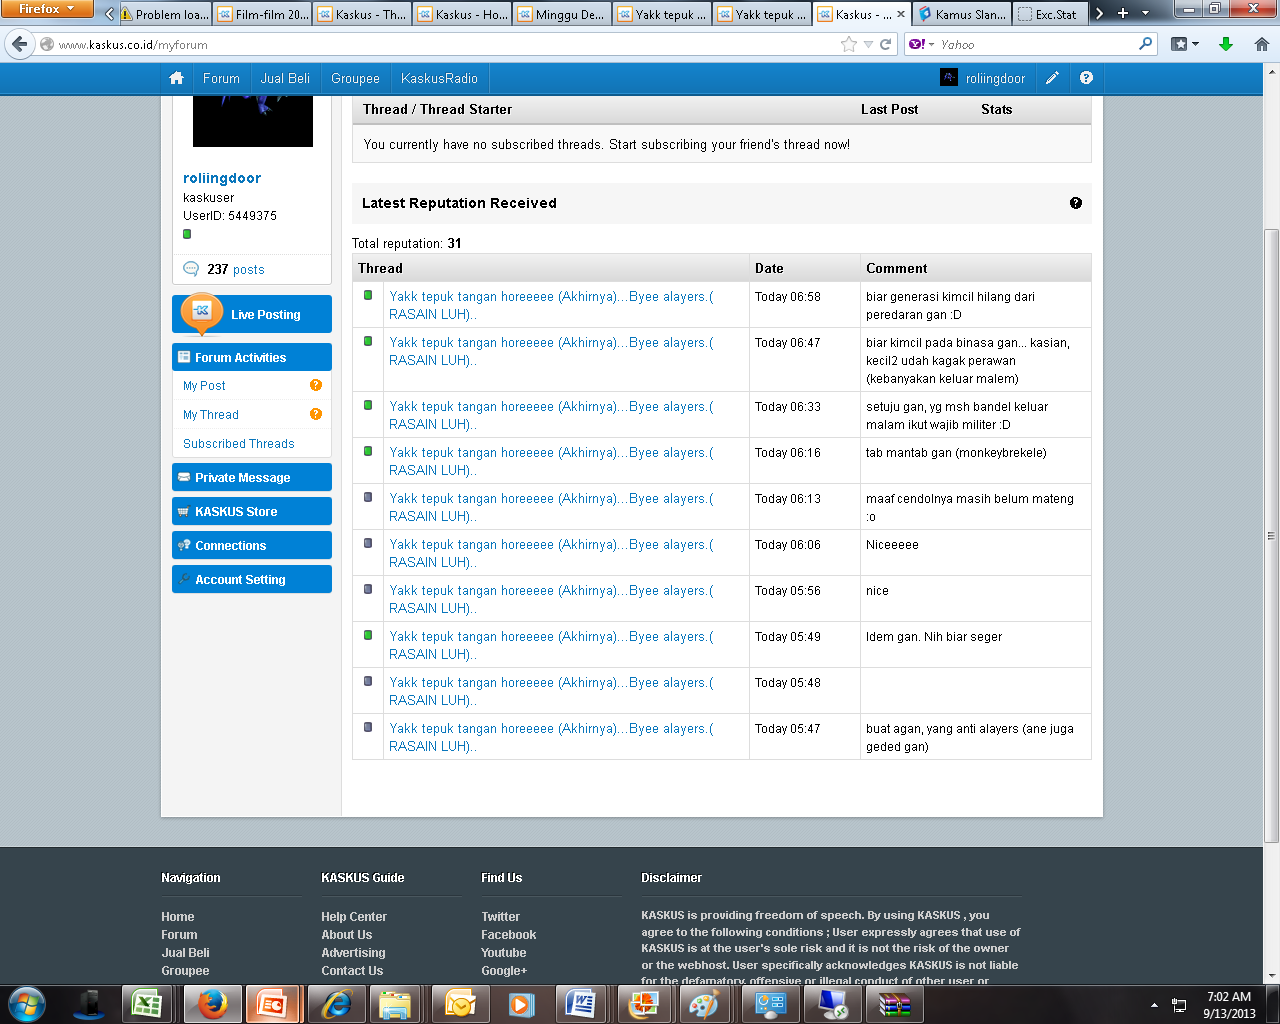Go to Firefox home page icon
The image size is (1280, 1024).
1261,44
